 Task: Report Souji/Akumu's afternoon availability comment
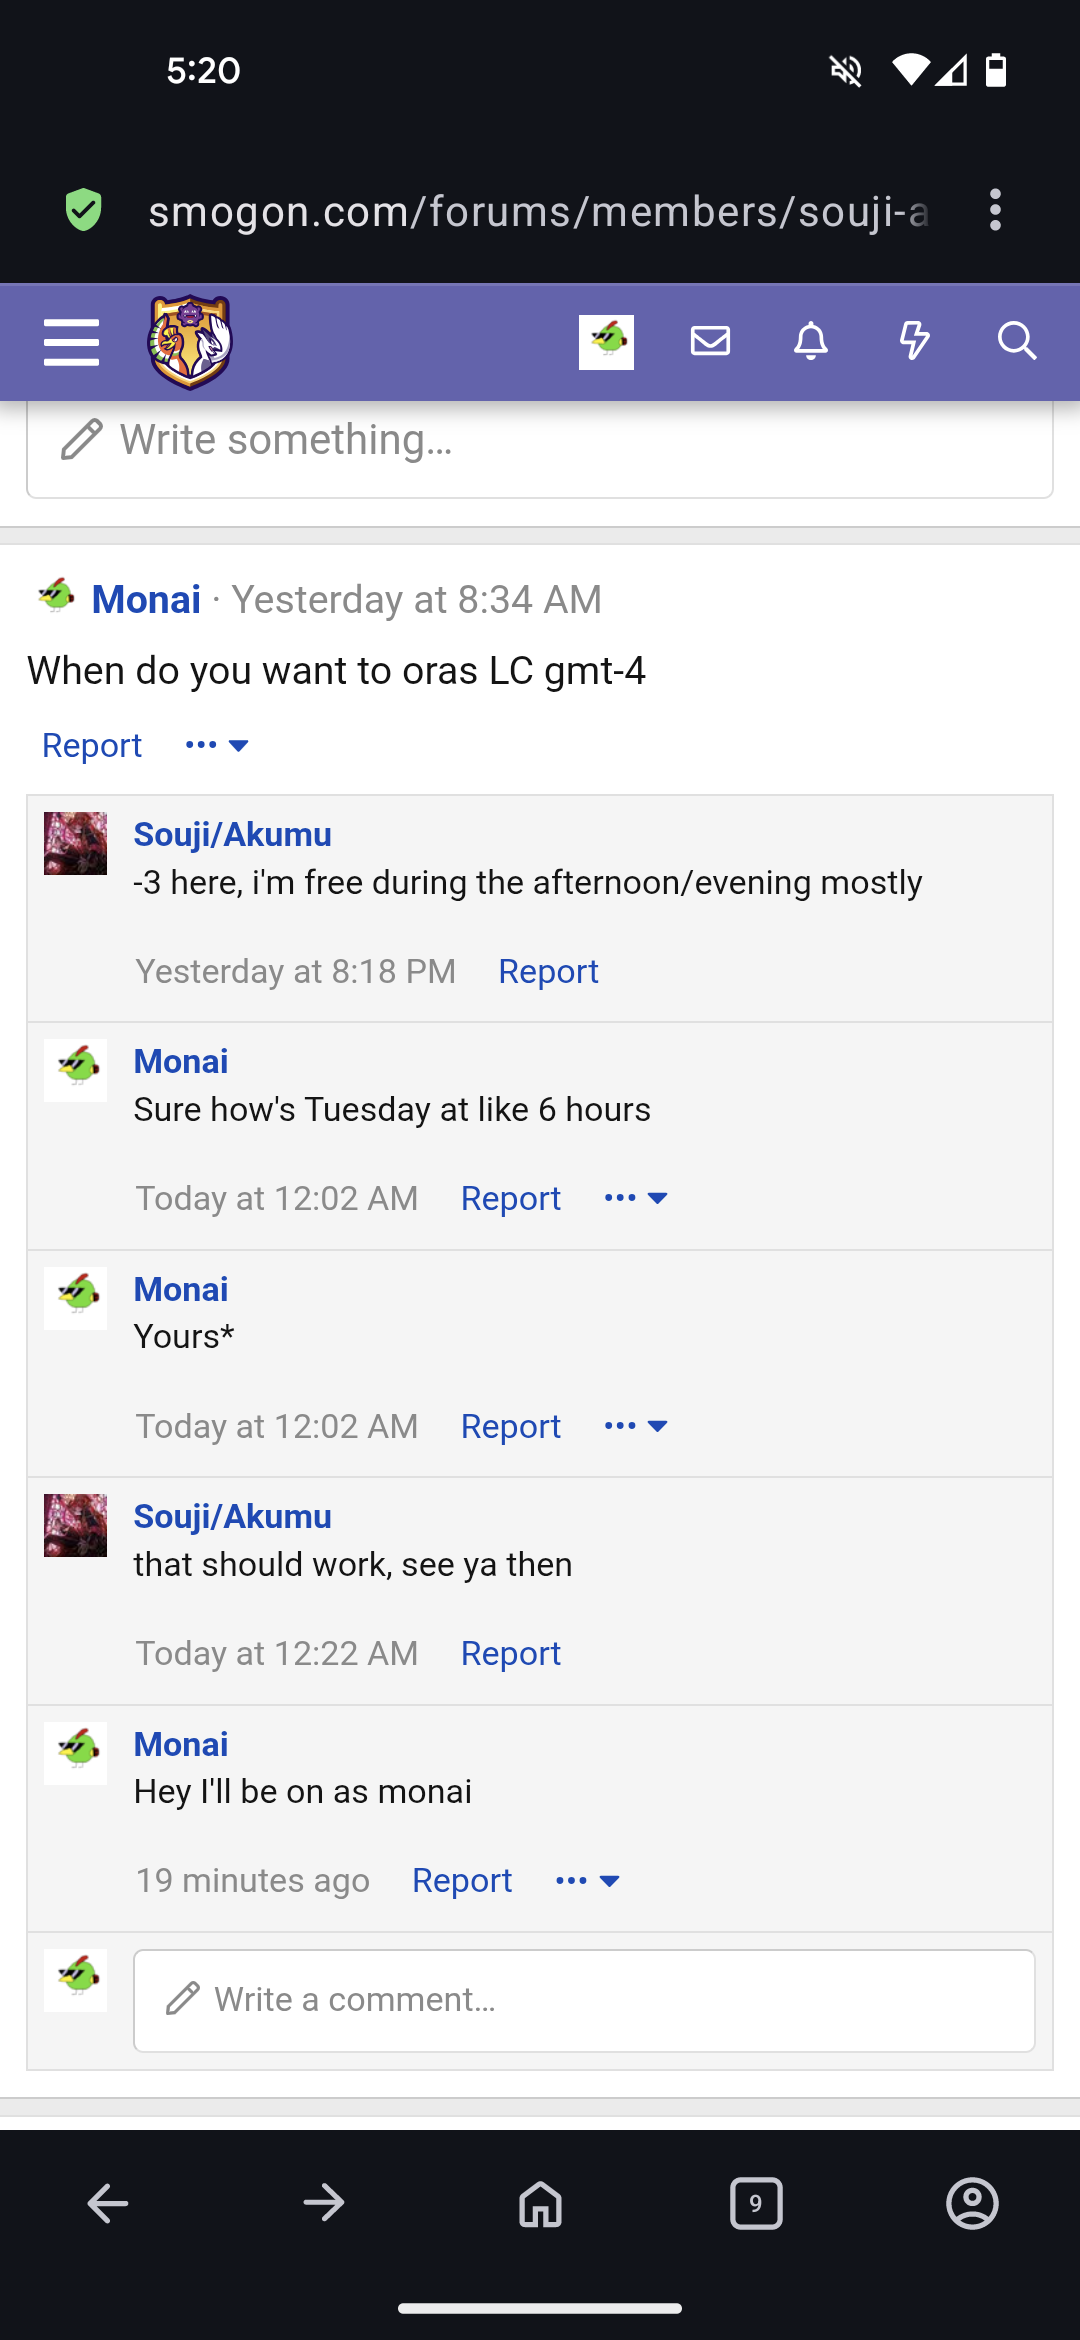click(x=548, y=970)
